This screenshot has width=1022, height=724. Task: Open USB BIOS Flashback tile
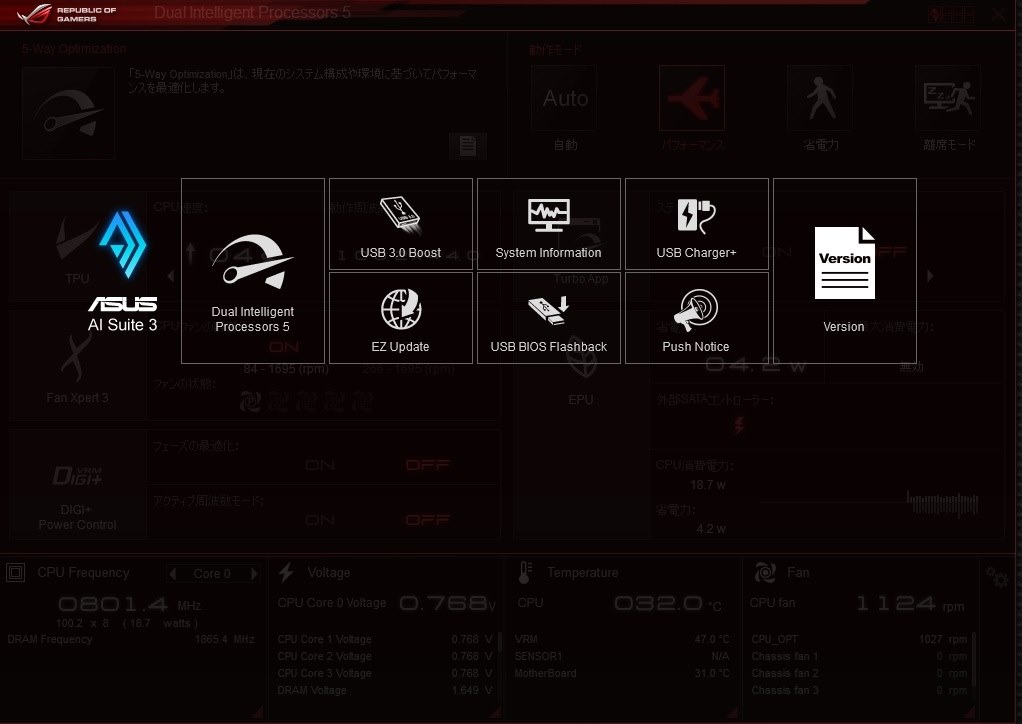(549, 318)
